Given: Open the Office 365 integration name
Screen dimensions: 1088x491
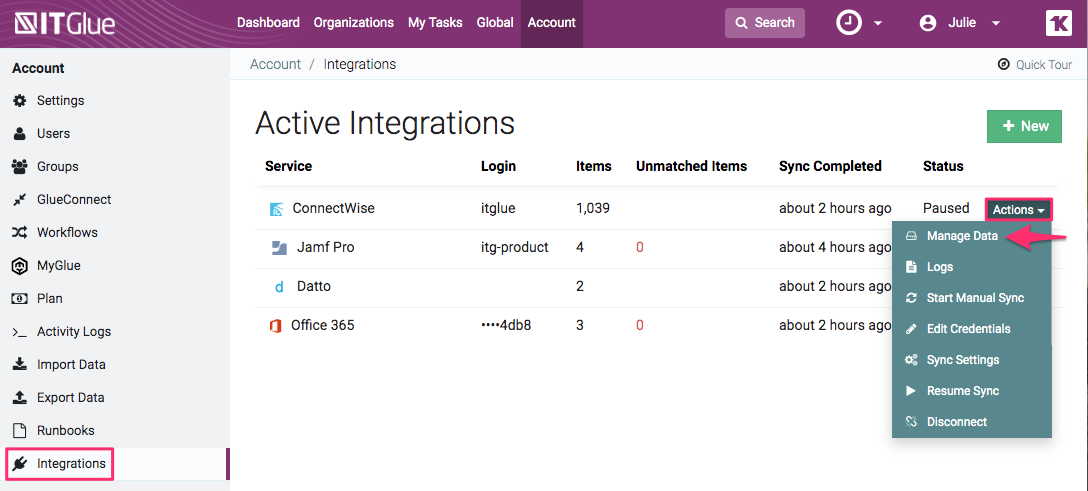Looking at the screenshot, I should coord(323,325).
